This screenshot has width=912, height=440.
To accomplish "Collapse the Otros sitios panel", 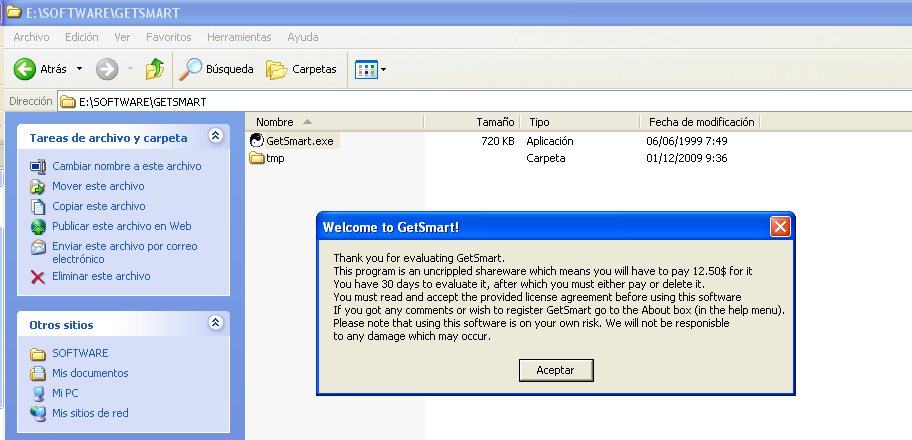I will pyautogui.click(x=216, y=322).
